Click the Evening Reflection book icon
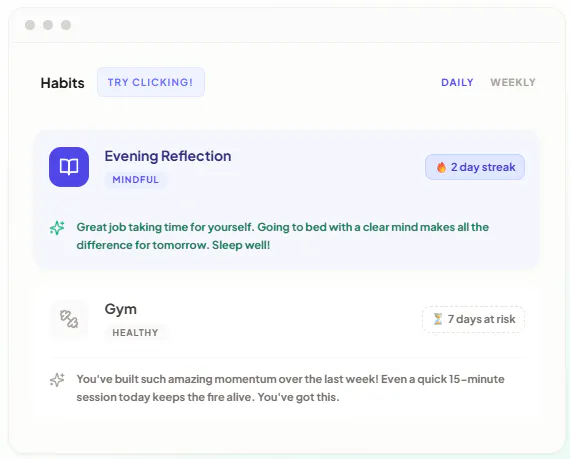The height and width of the screenshot is (459, 570). (69, 167)
